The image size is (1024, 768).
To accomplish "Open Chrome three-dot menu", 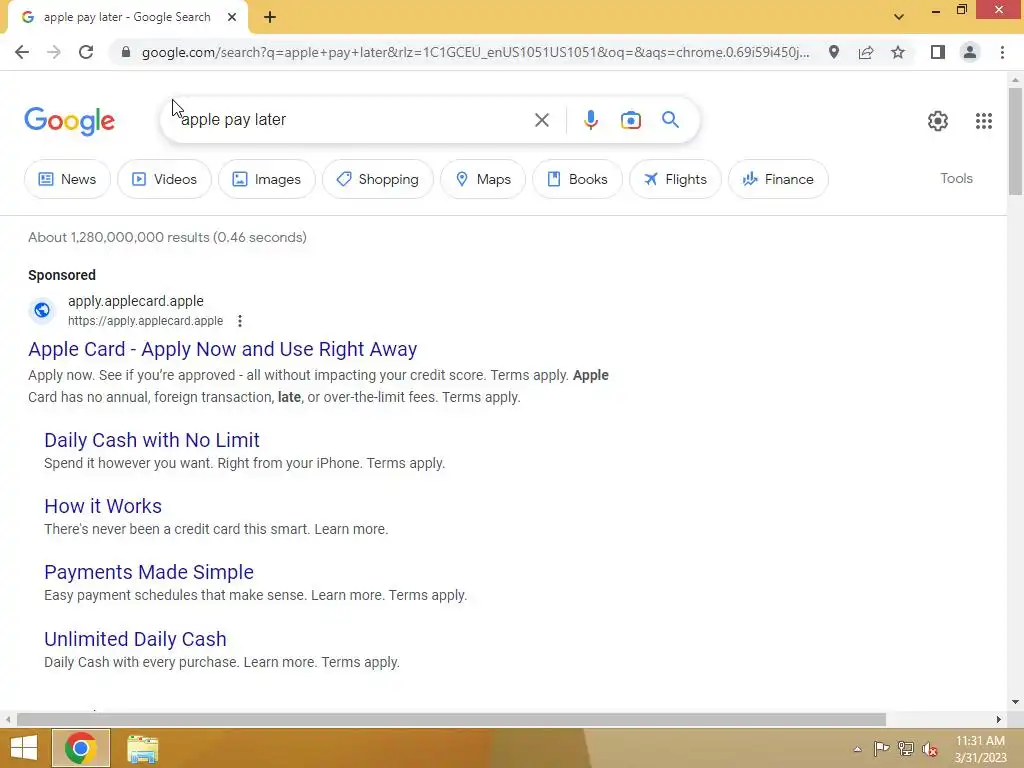I will (1002, 52).
